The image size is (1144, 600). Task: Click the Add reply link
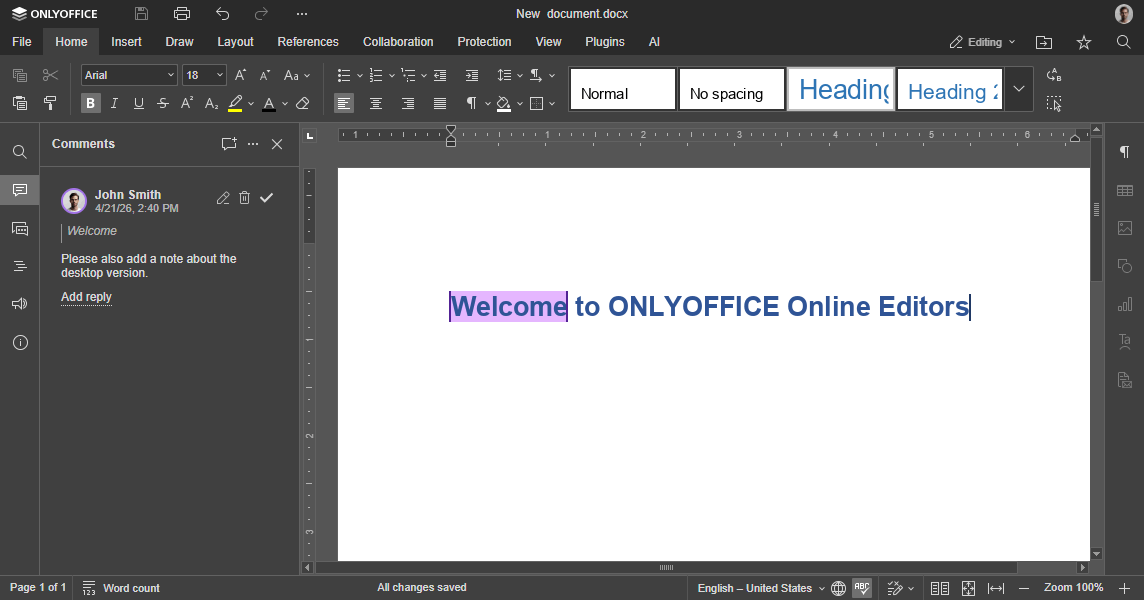[x=86, y=297]
